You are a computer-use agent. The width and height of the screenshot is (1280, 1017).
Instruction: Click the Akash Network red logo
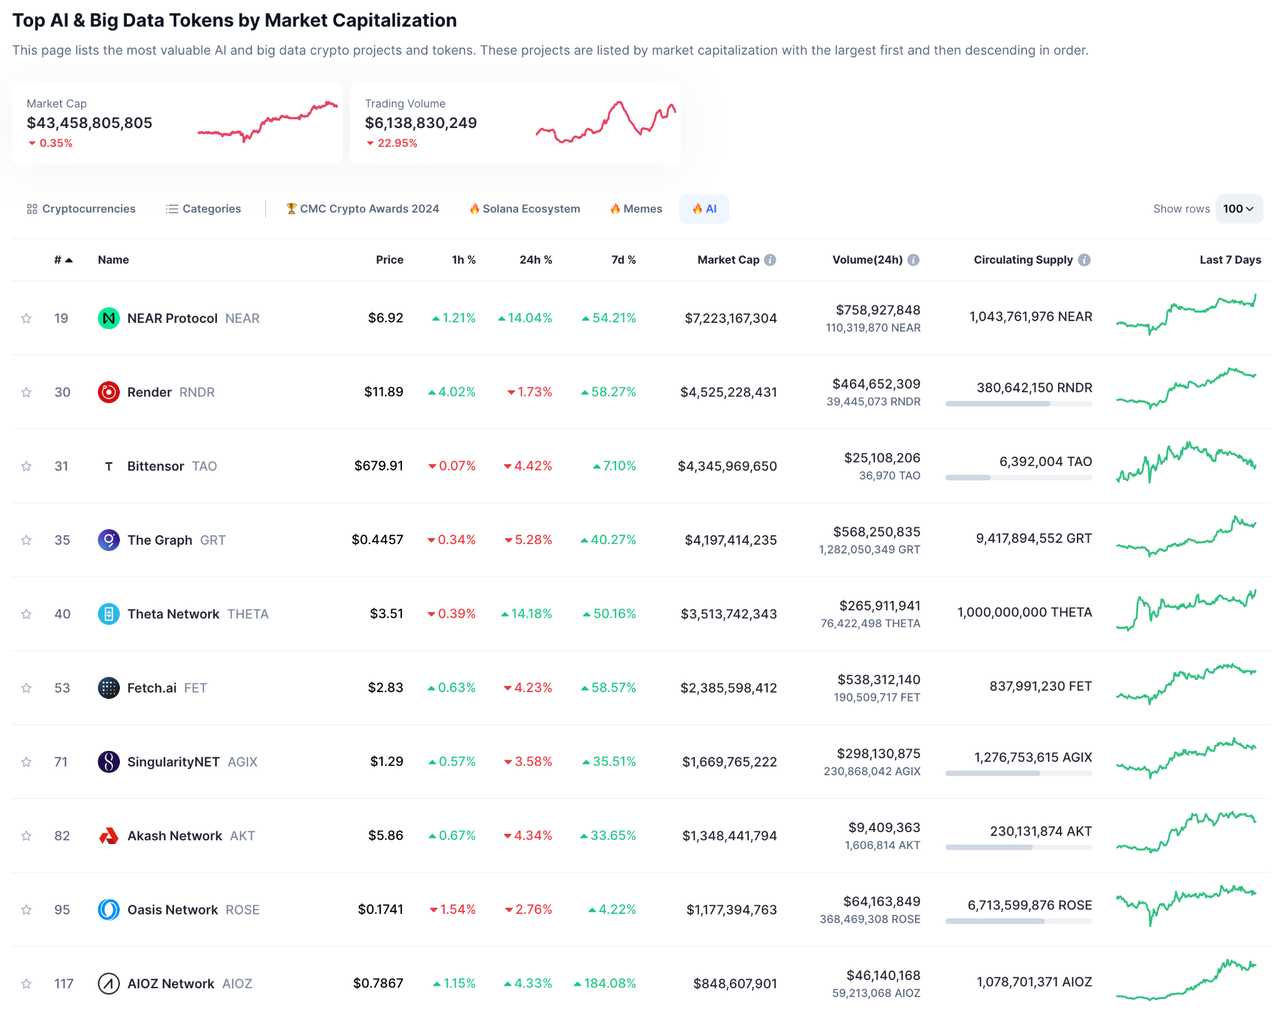108,836
